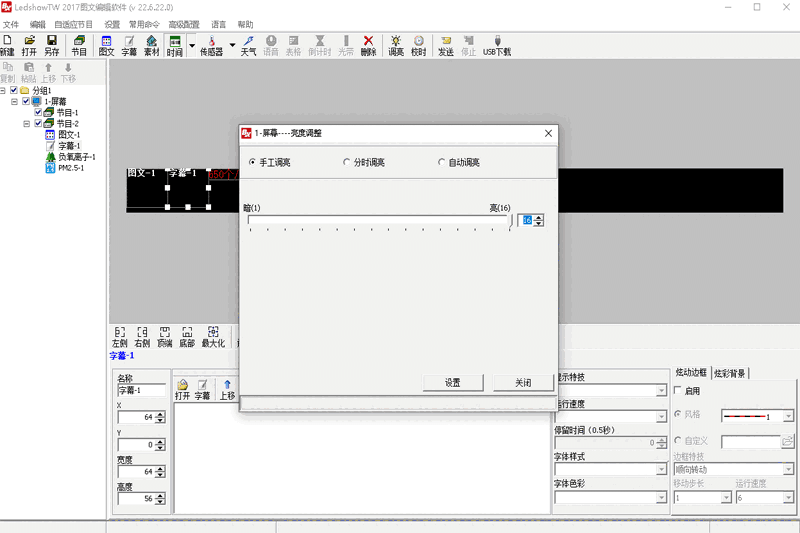Click the 新建 (New) toolbar icon

(8, 45)
